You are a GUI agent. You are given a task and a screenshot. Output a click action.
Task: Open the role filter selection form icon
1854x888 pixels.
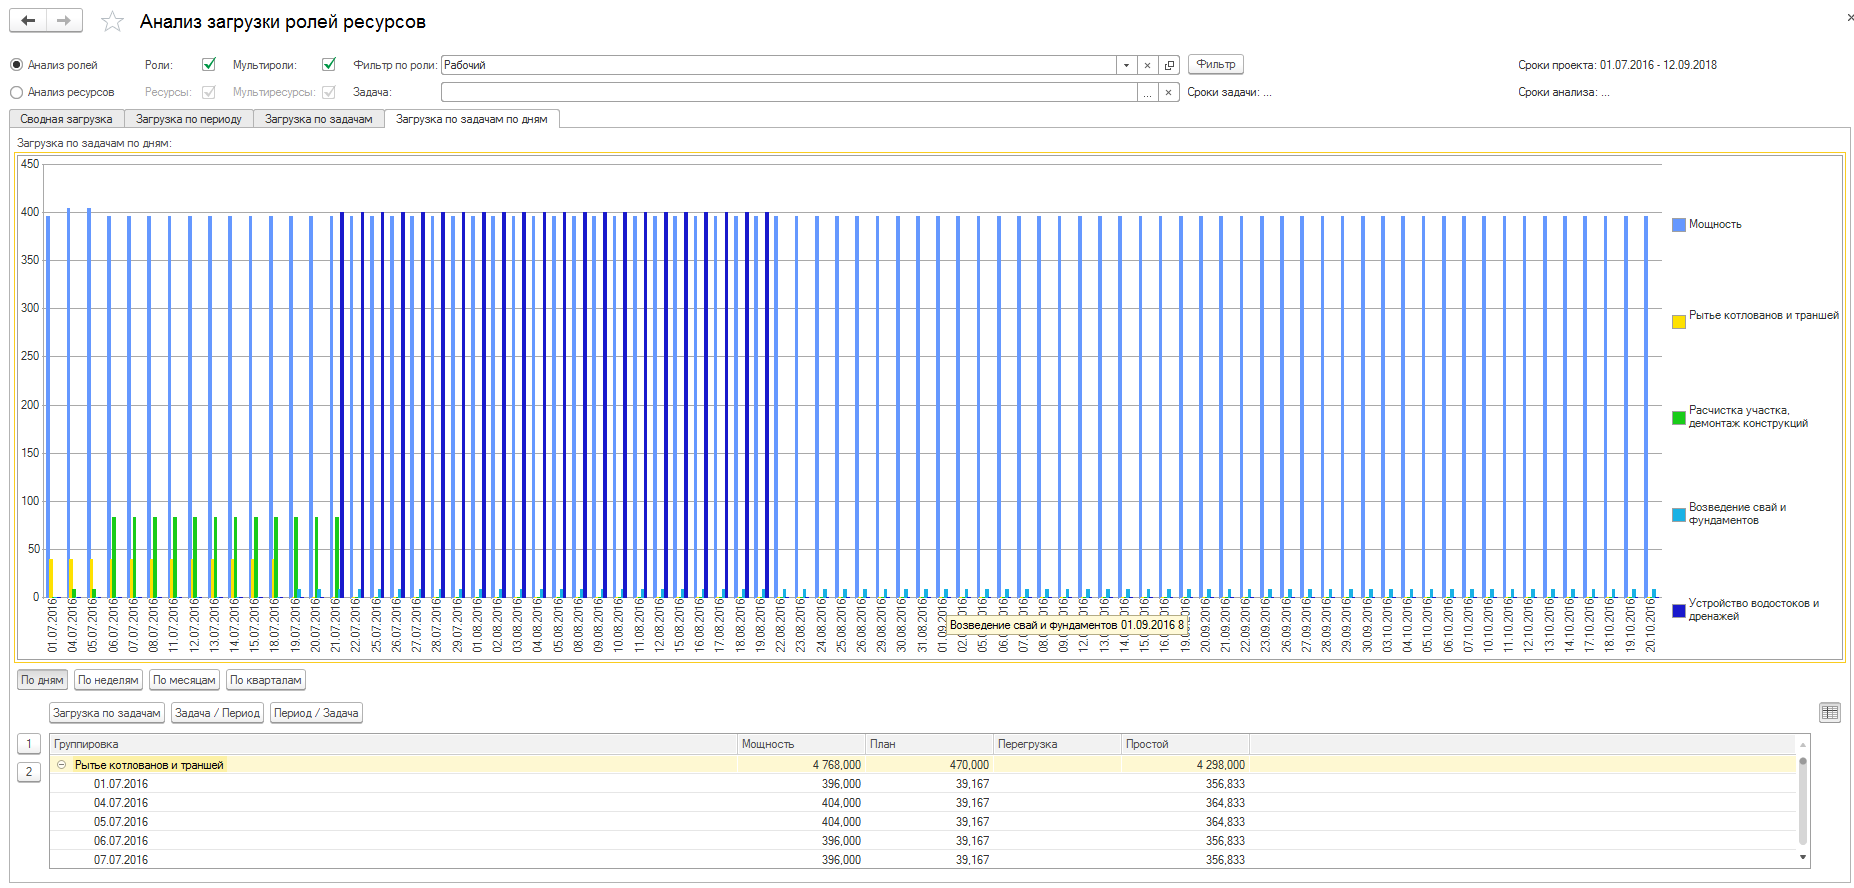click(x=1169, y=65)
